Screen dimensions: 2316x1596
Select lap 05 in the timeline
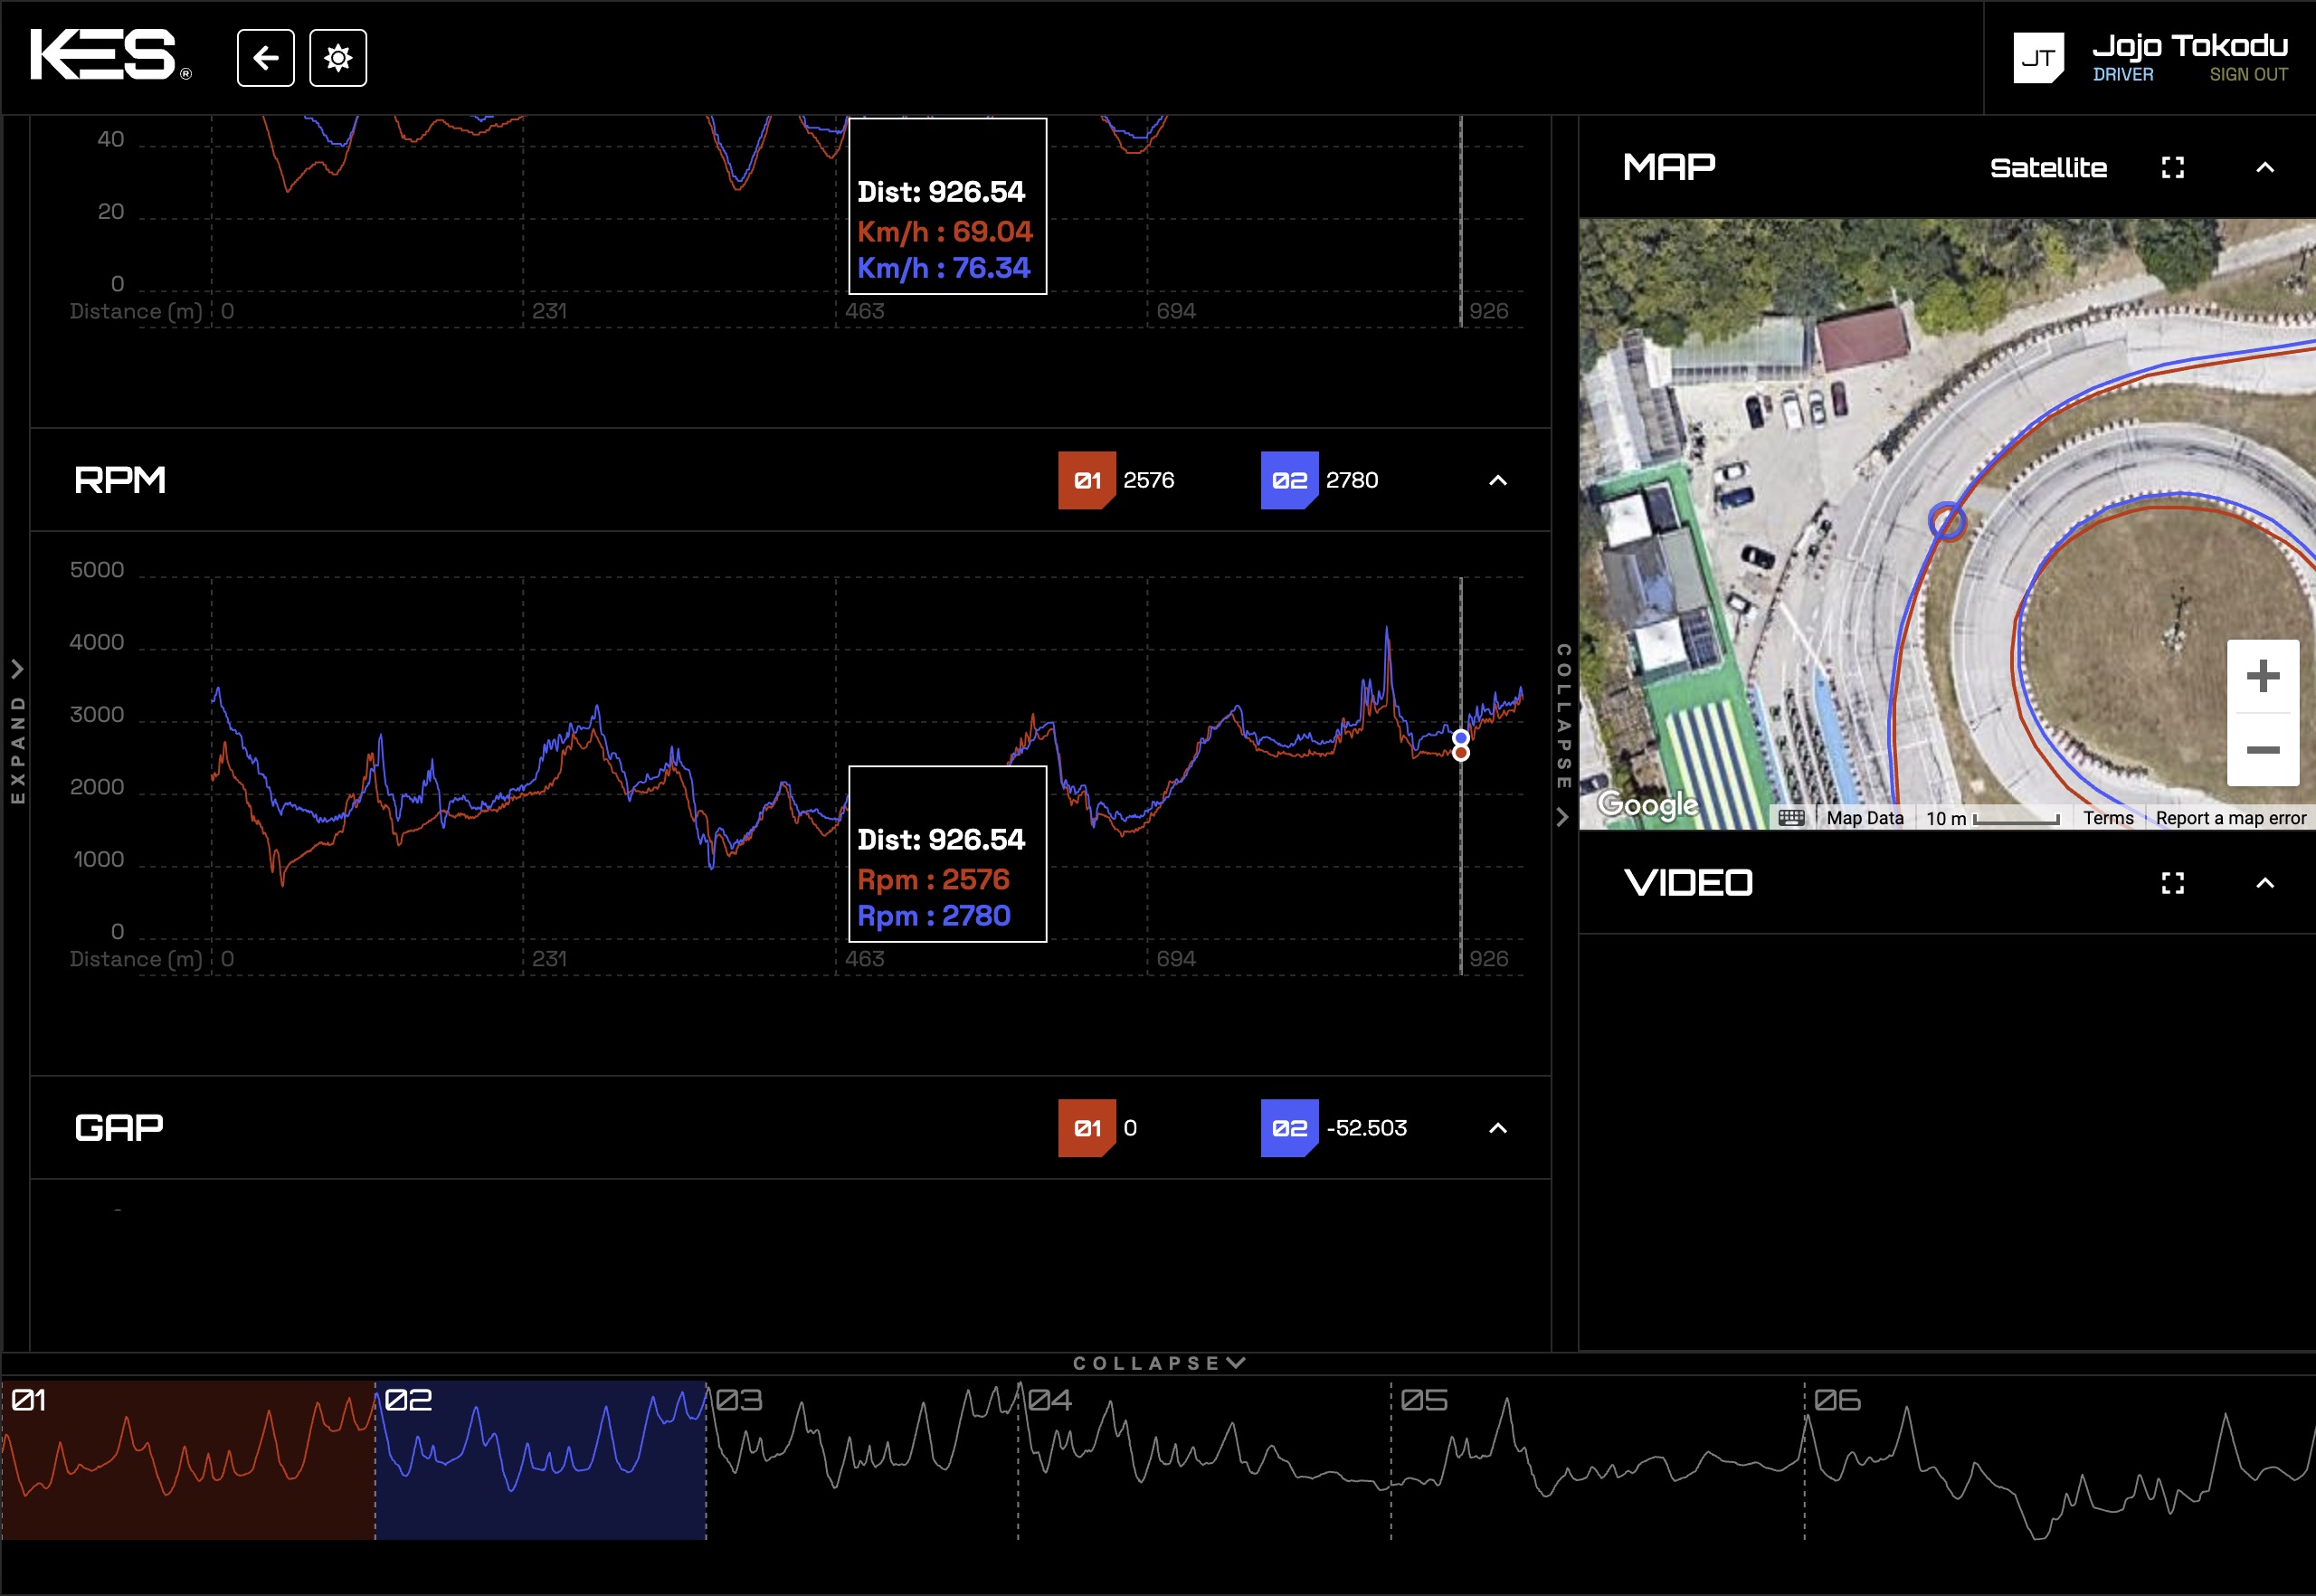tap(1597, 1460)
